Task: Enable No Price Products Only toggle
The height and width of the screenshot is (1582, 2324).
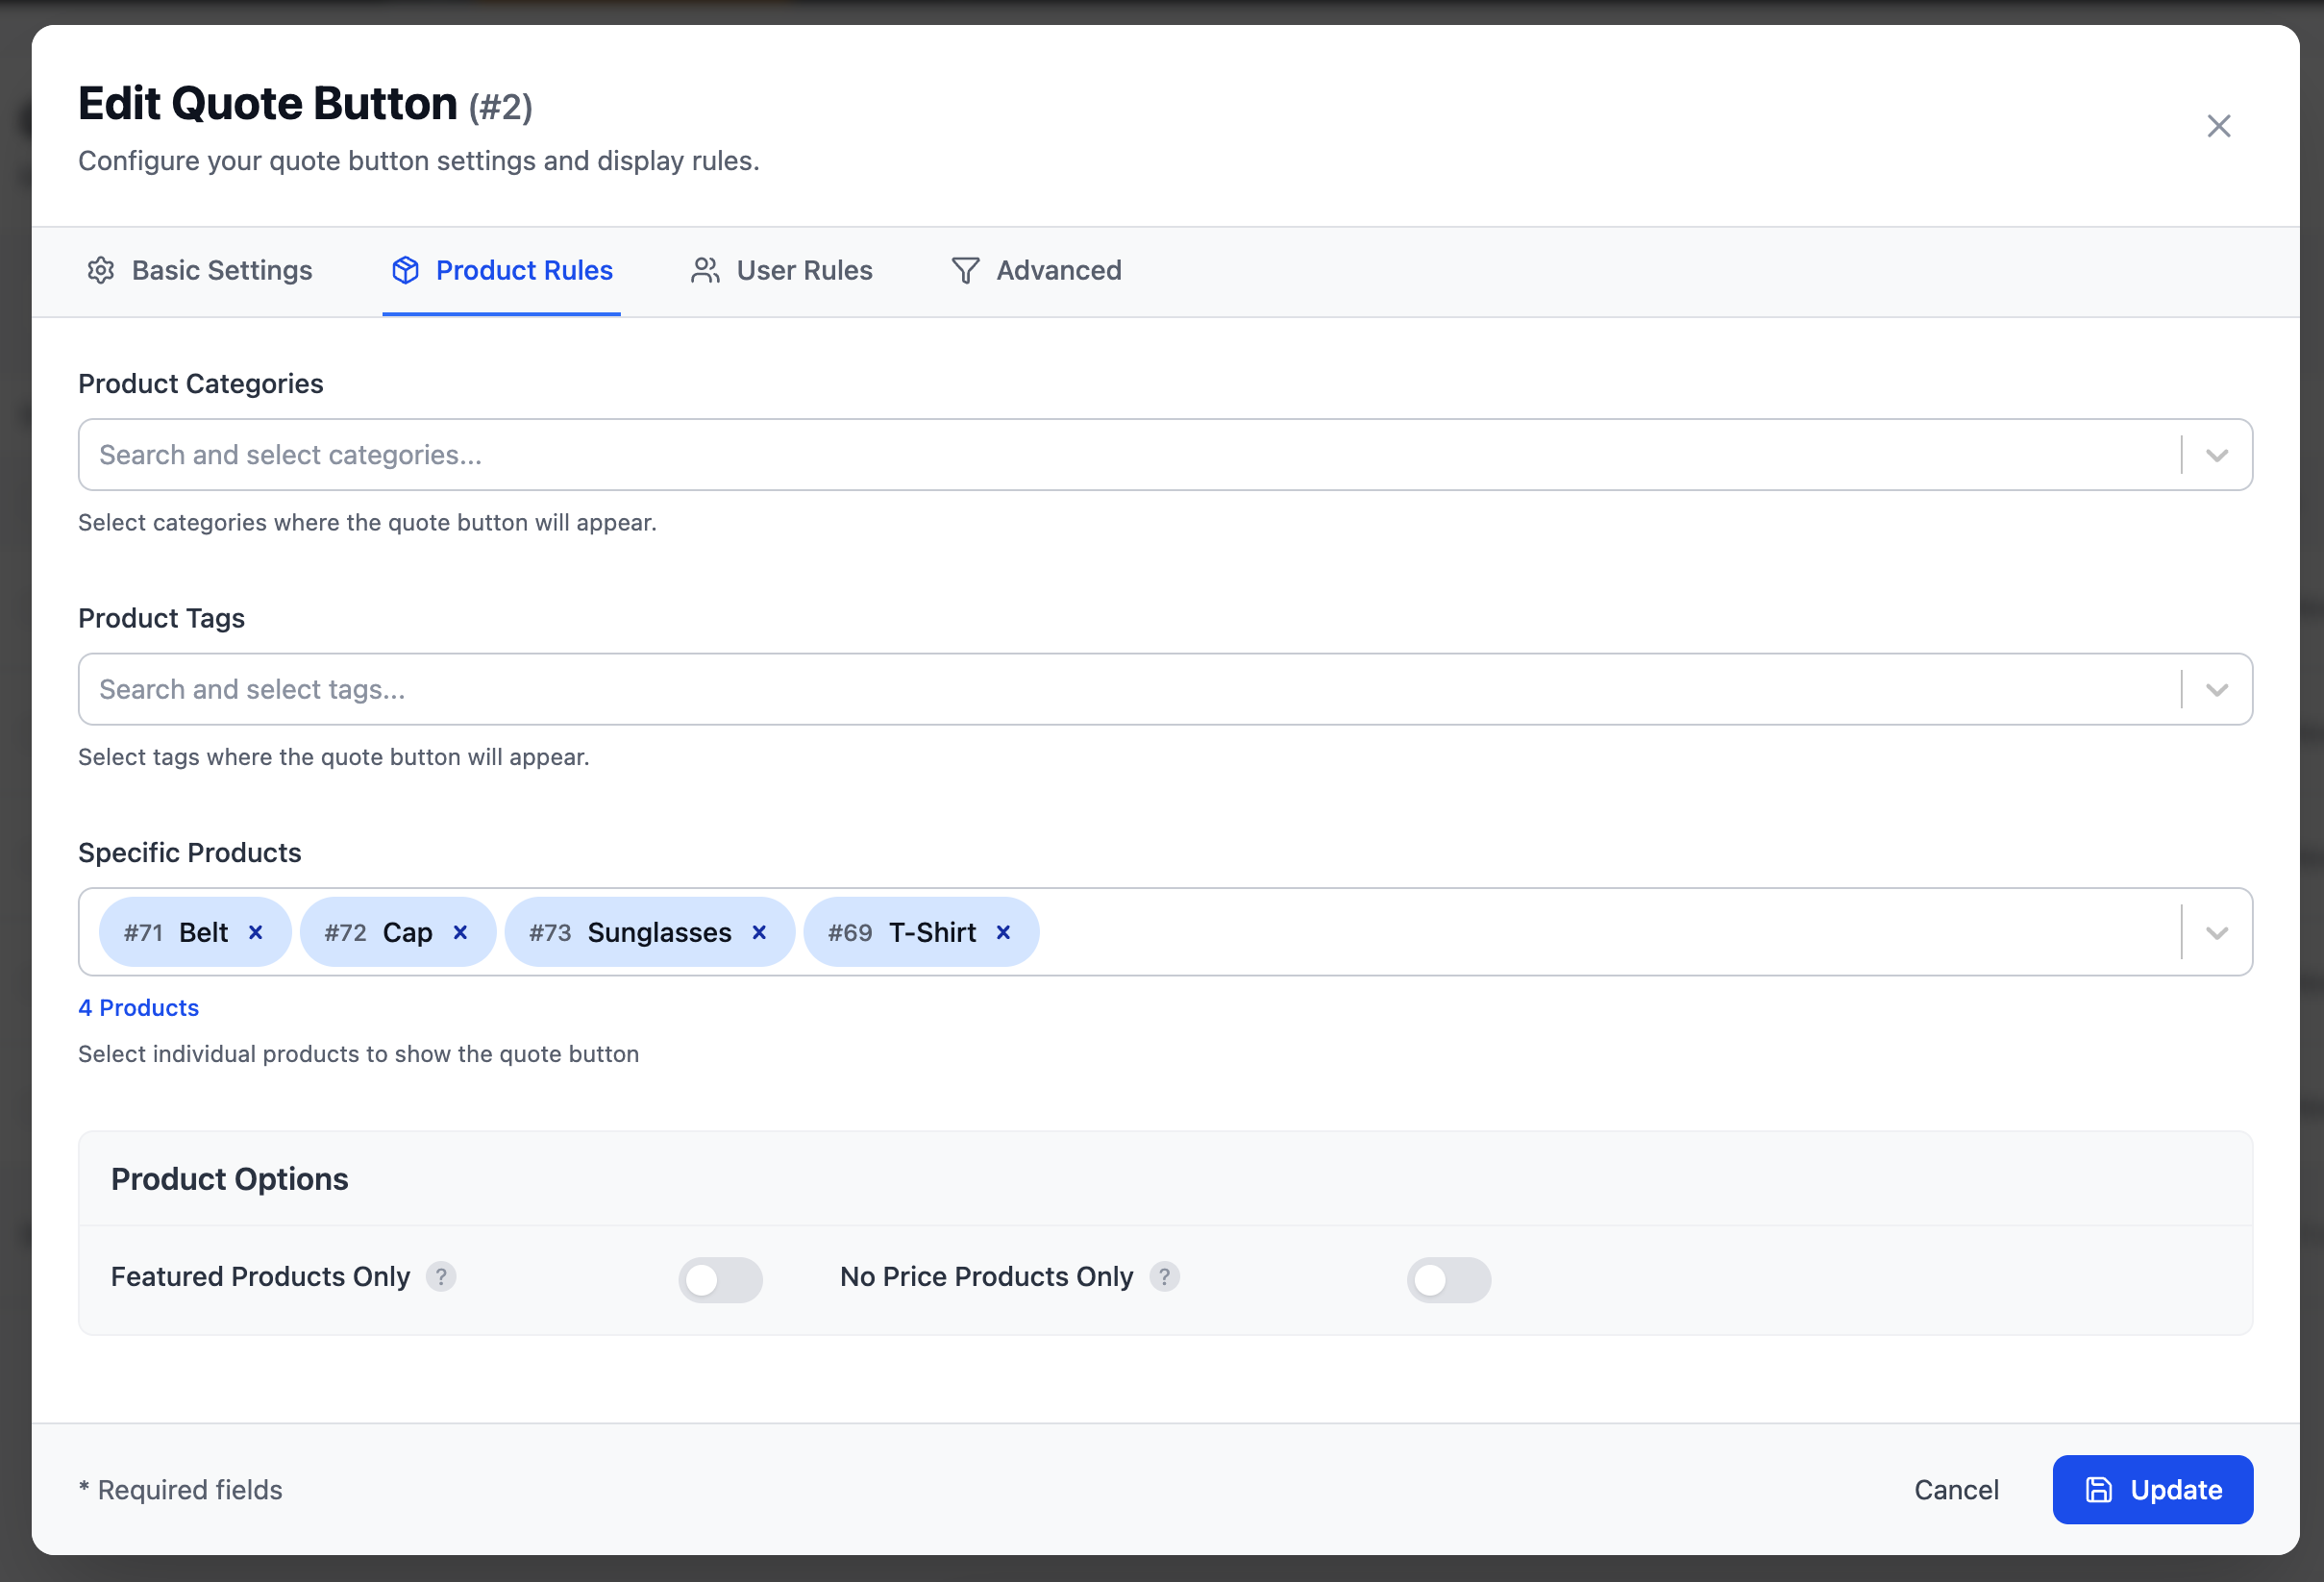Action: point(1448,1279)
